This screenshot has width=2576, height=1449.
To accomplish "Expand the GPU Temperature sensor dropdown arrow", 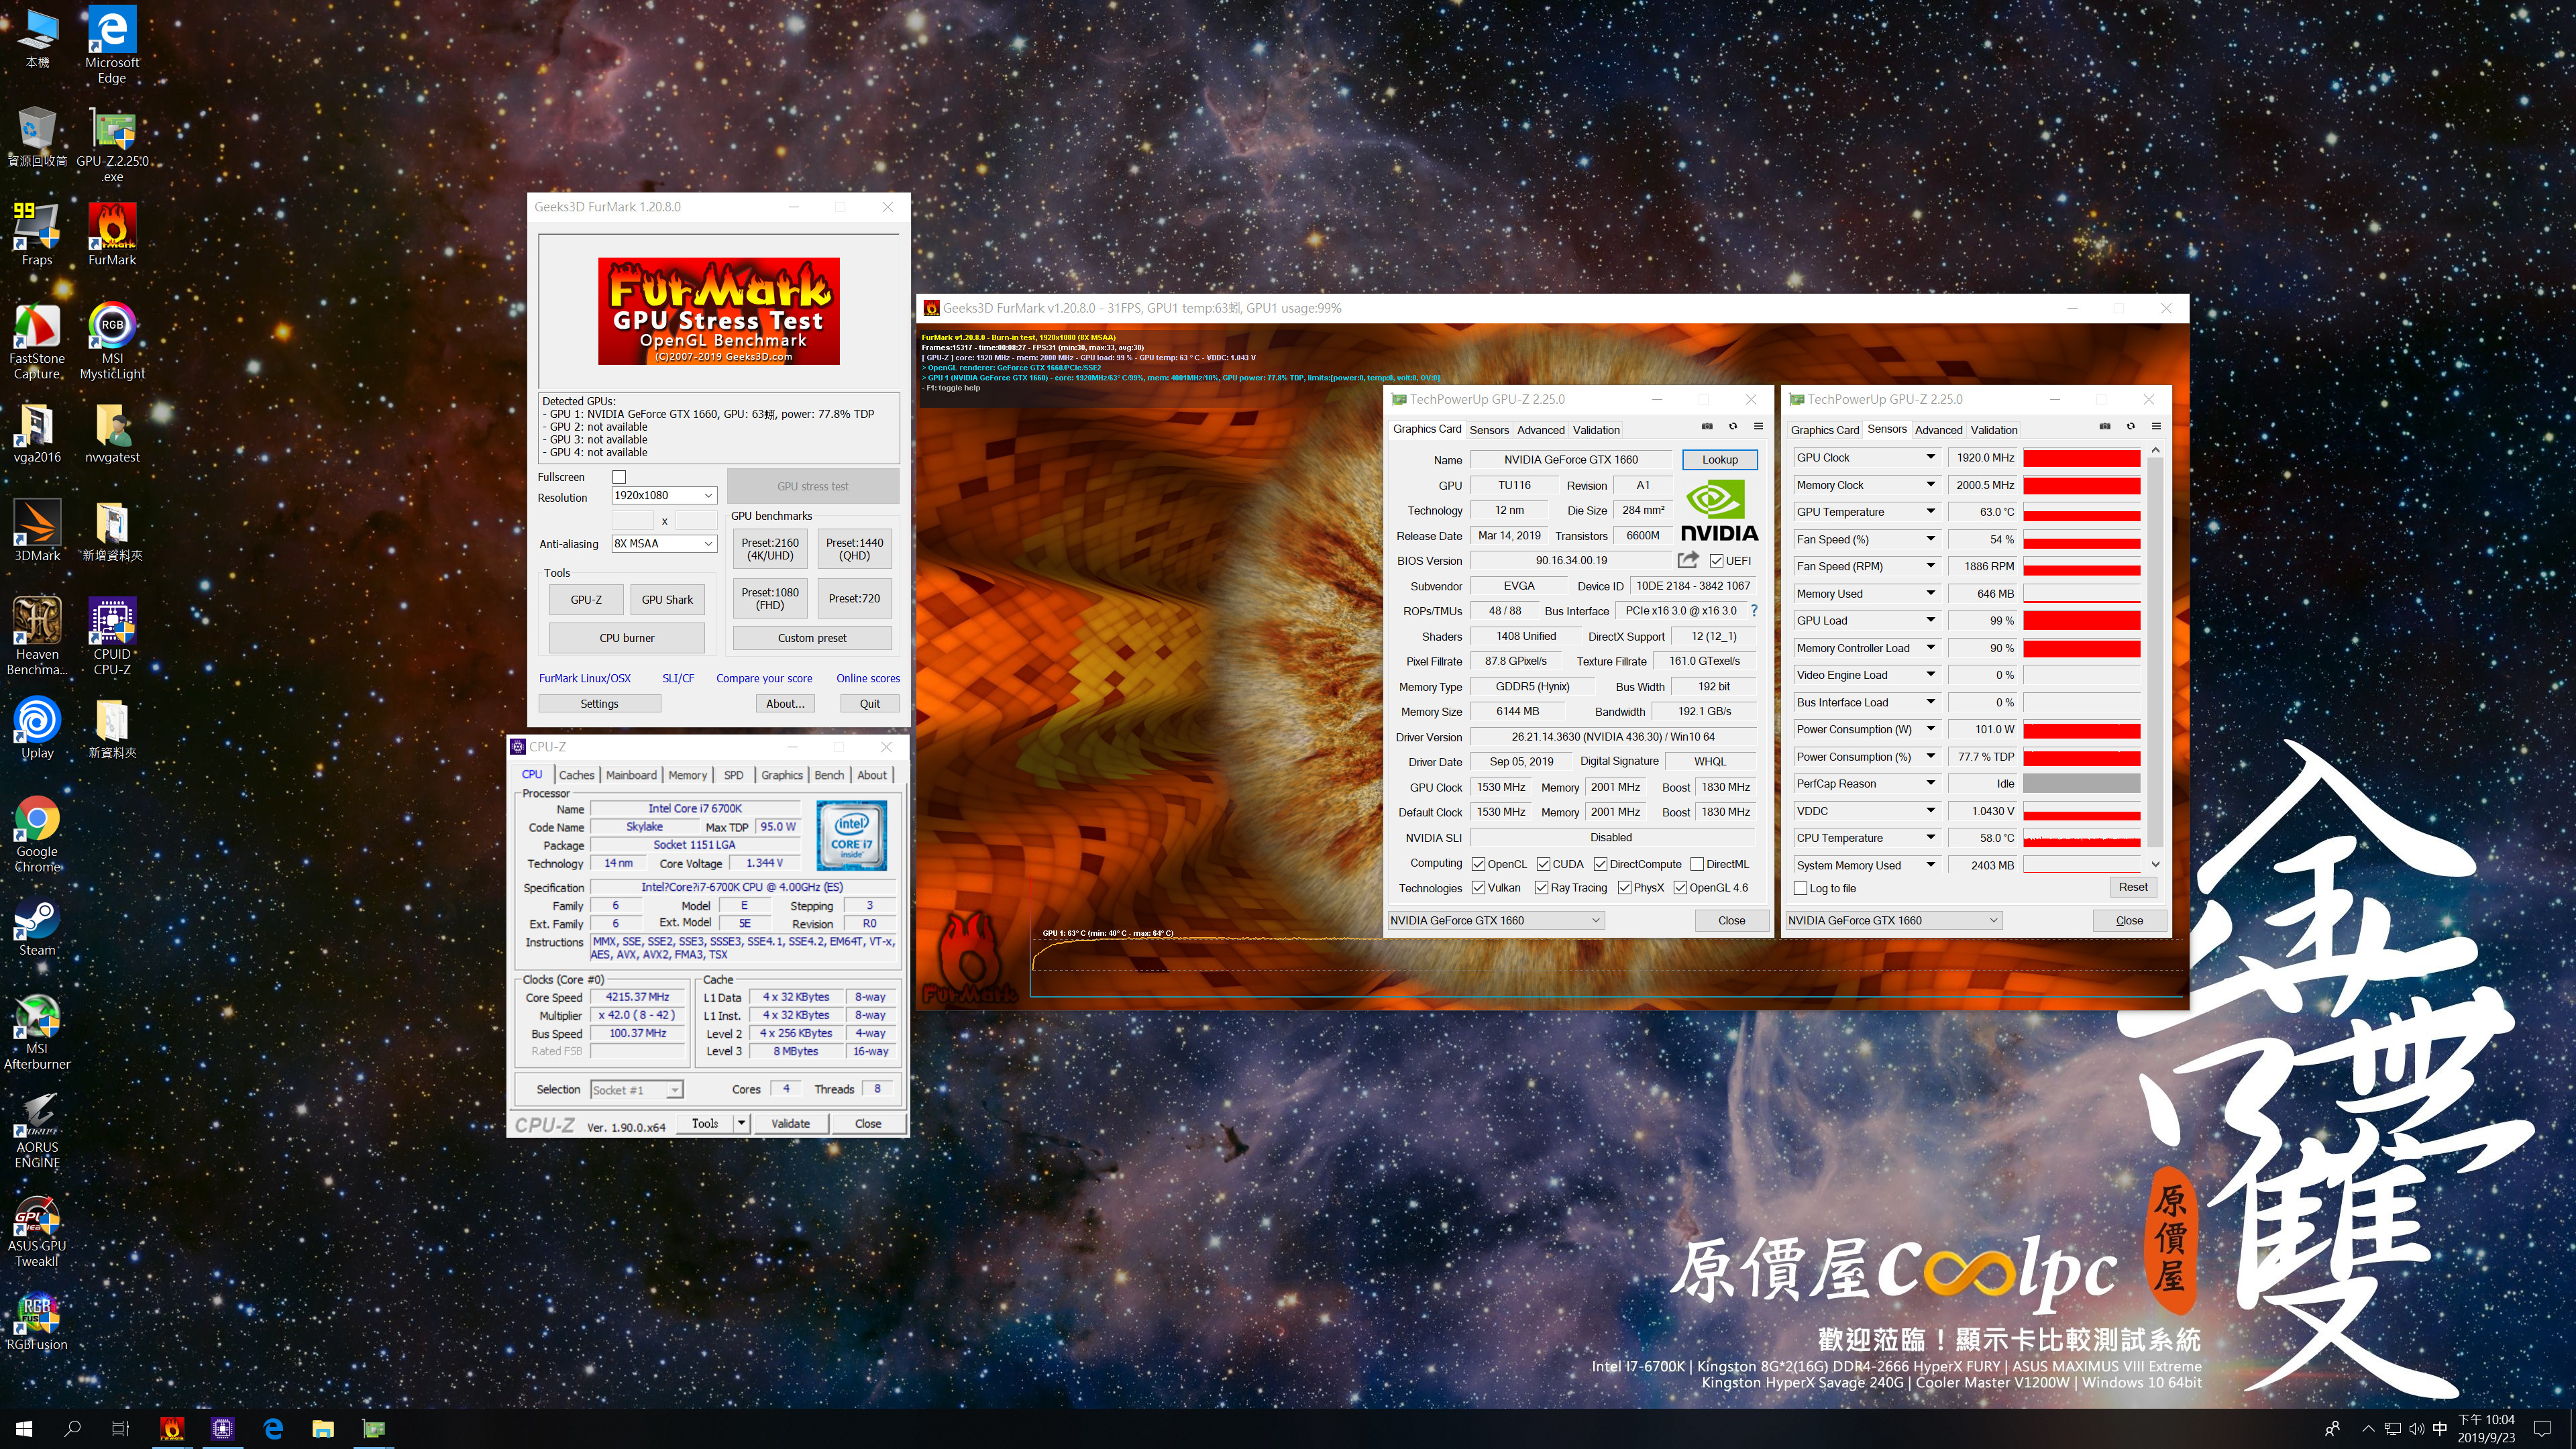I will tap(1930, 511).
